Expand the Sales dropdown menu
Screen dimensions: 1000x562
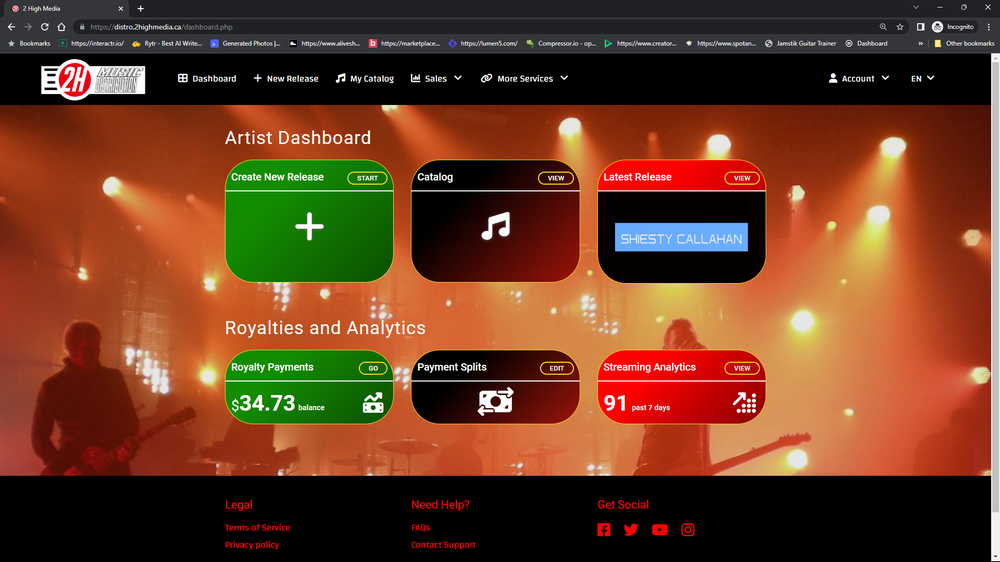436,78
